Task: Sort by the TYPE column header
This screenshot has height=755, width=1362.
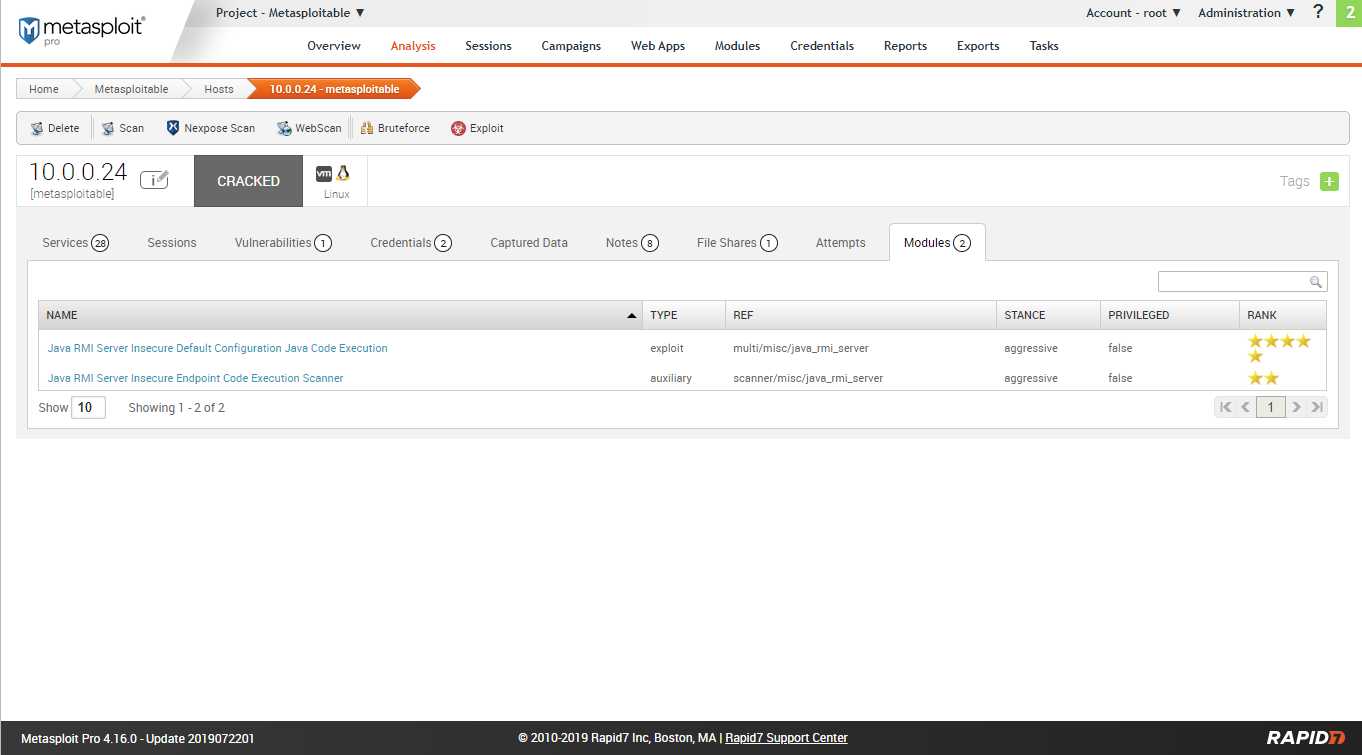Action: point(683,315)
